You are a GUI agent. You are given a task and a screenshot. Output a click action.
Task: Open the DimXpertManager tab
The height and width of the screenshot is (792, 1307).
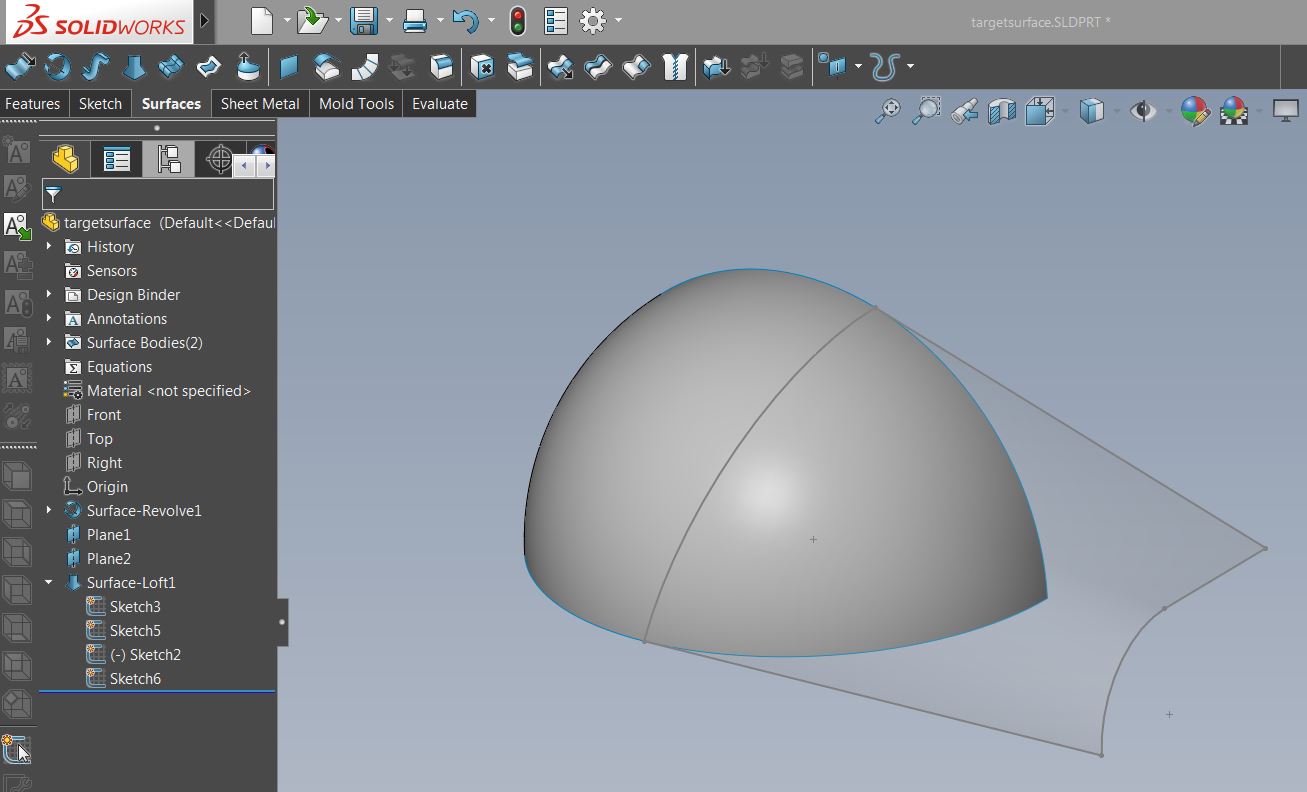219,159
